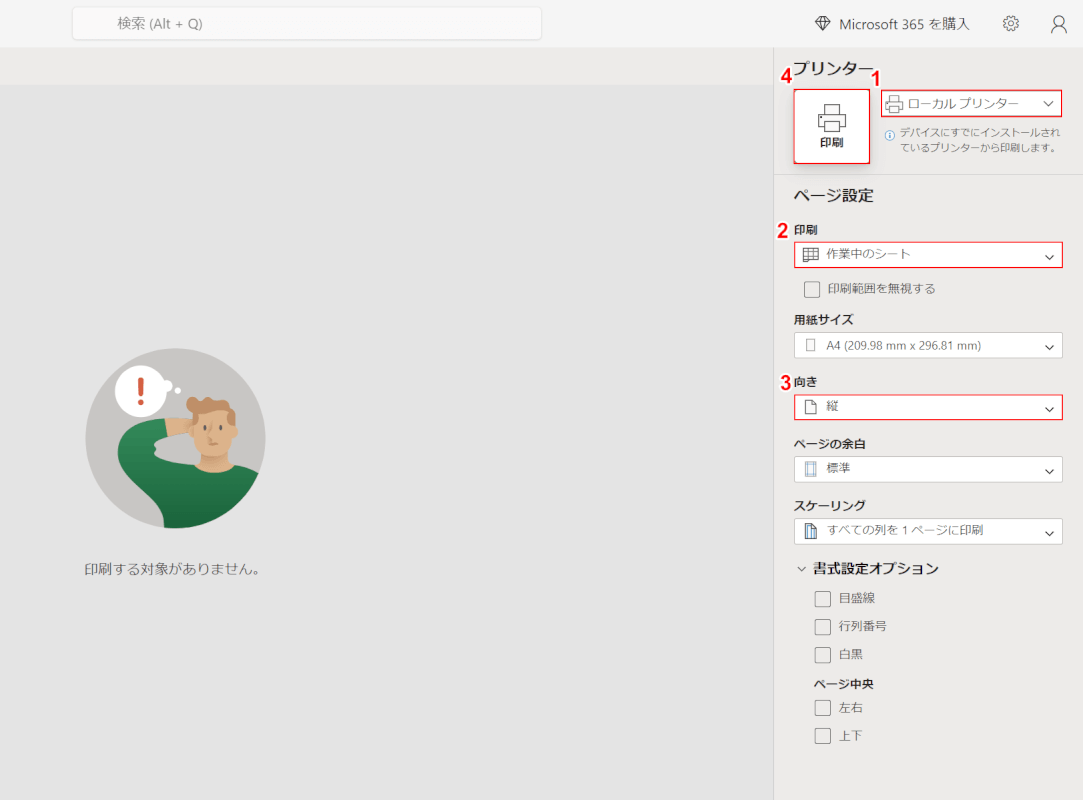Click the Microsoft 365 diamond icon
The height and width of the screenshot is (800, 1083).
823,24
